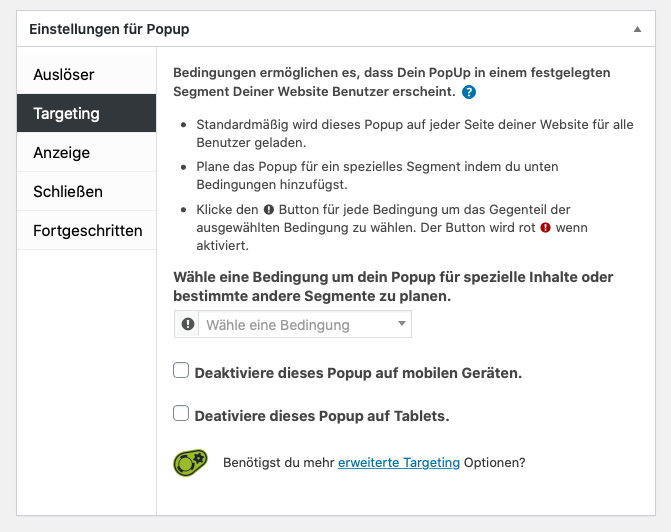671x532 pixels.
Task: Click the red exclamation icon in instructions
Action: (x=545, y=228)
